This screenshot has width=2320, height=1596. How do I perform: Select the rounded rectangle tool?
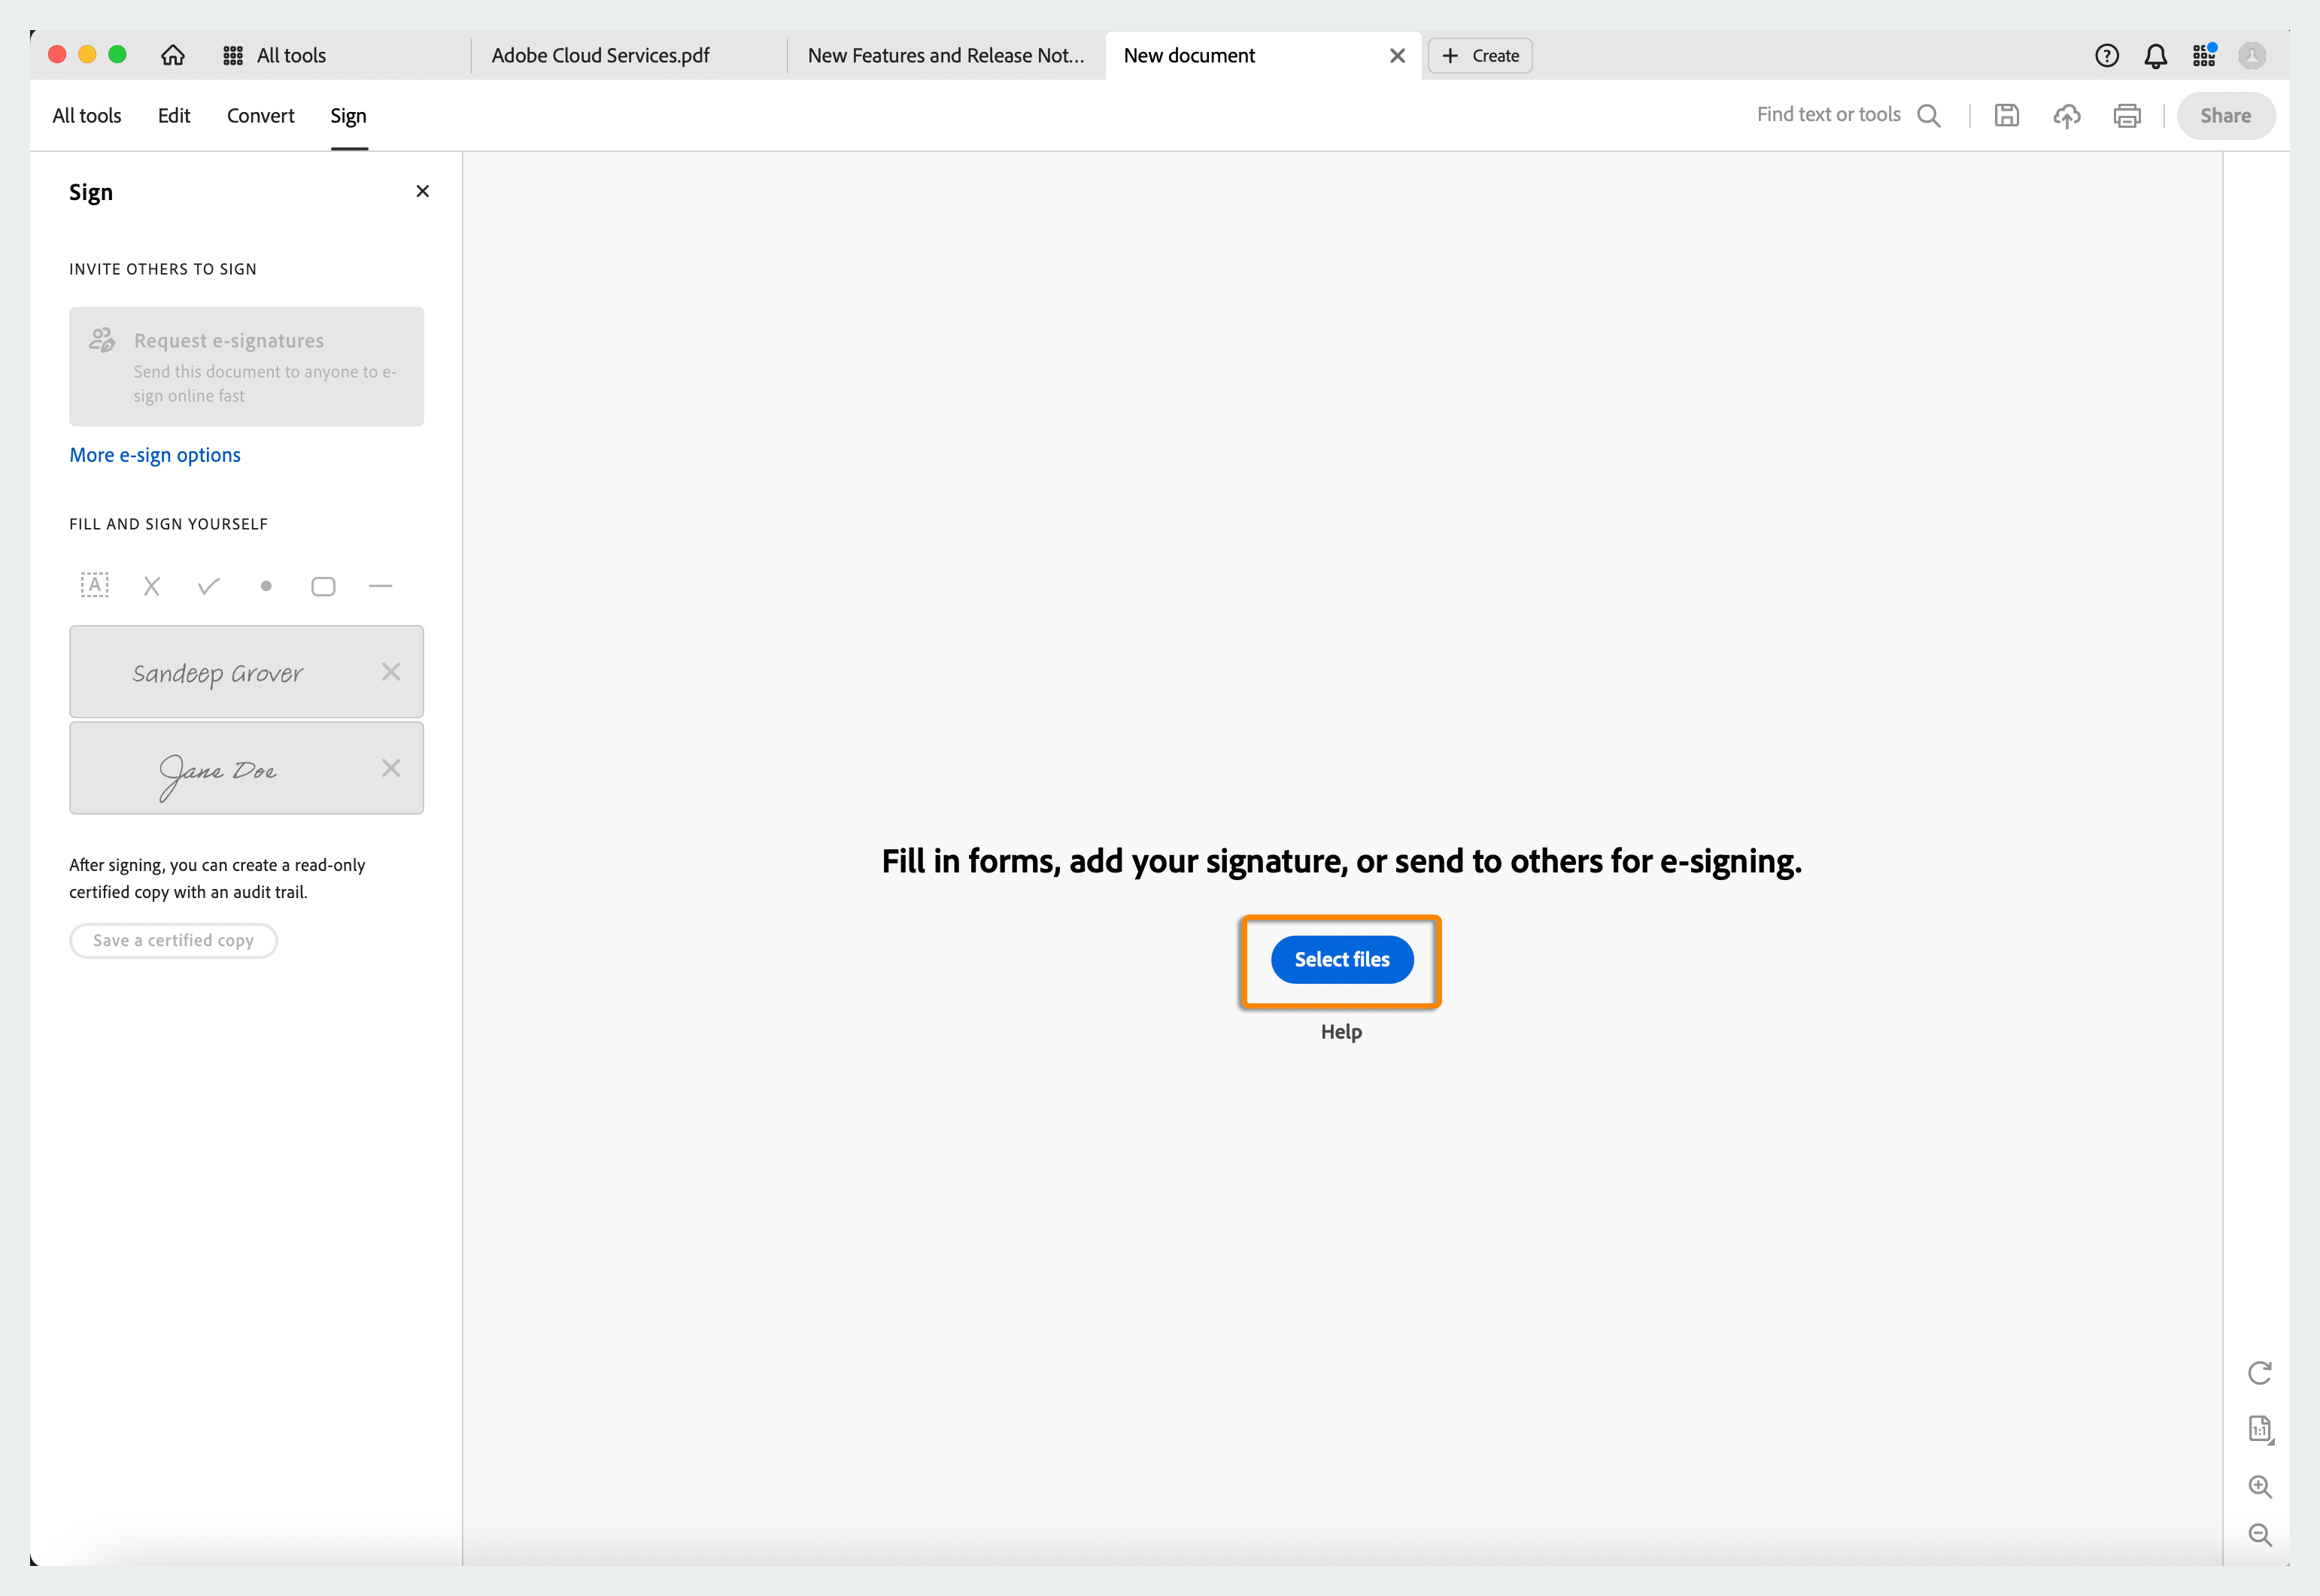pos(323,586)
